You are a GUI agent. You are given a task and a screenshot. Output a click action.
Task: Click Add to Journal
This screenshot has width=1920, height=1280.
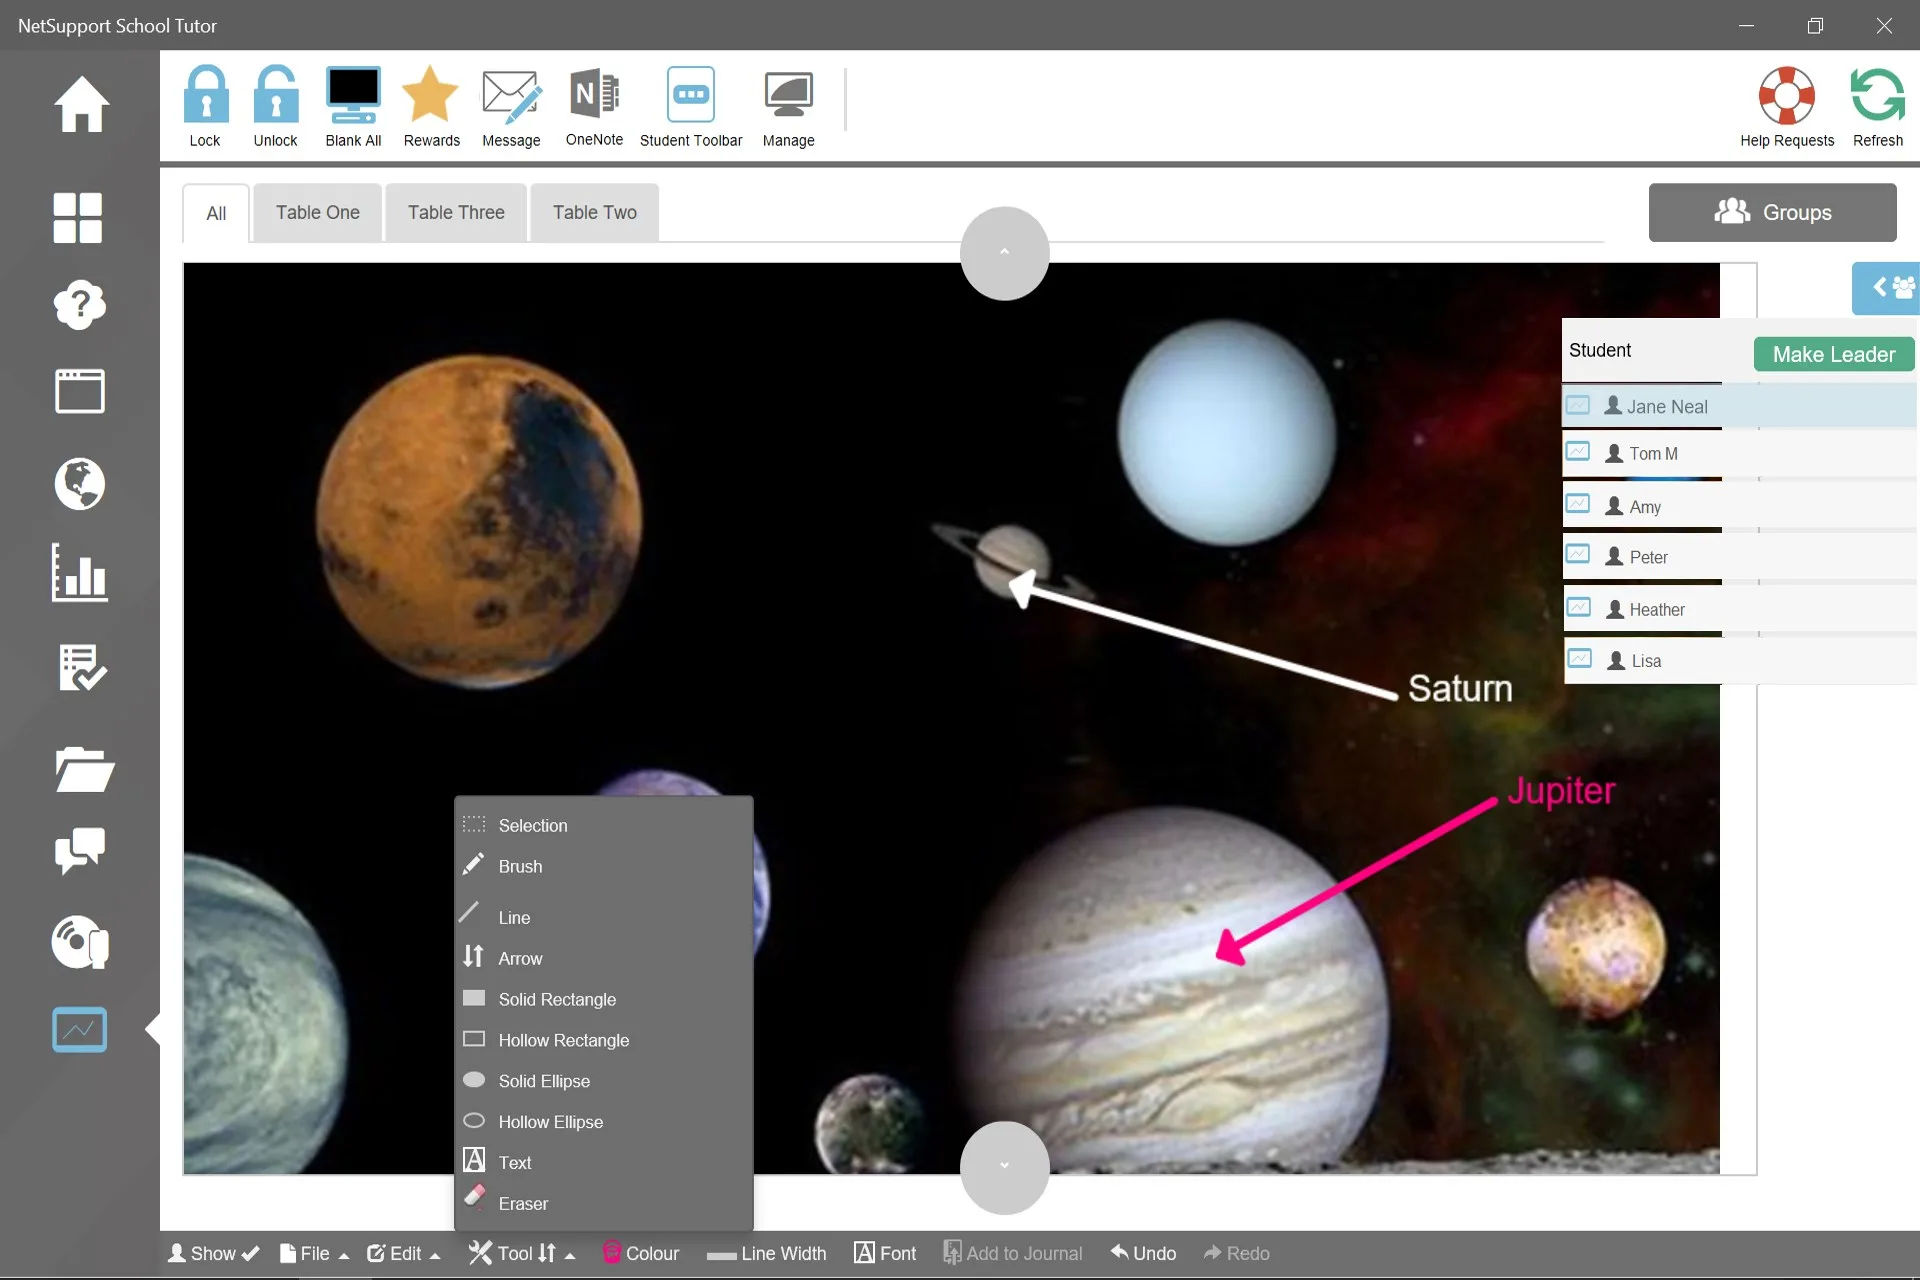click(x=1013, y=1254)
